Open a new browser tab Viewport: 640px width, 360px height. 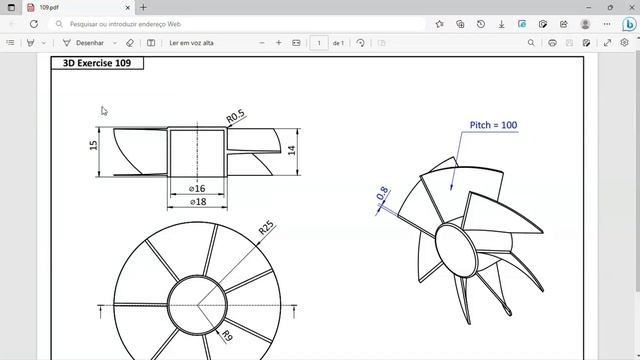pos(143,7)
